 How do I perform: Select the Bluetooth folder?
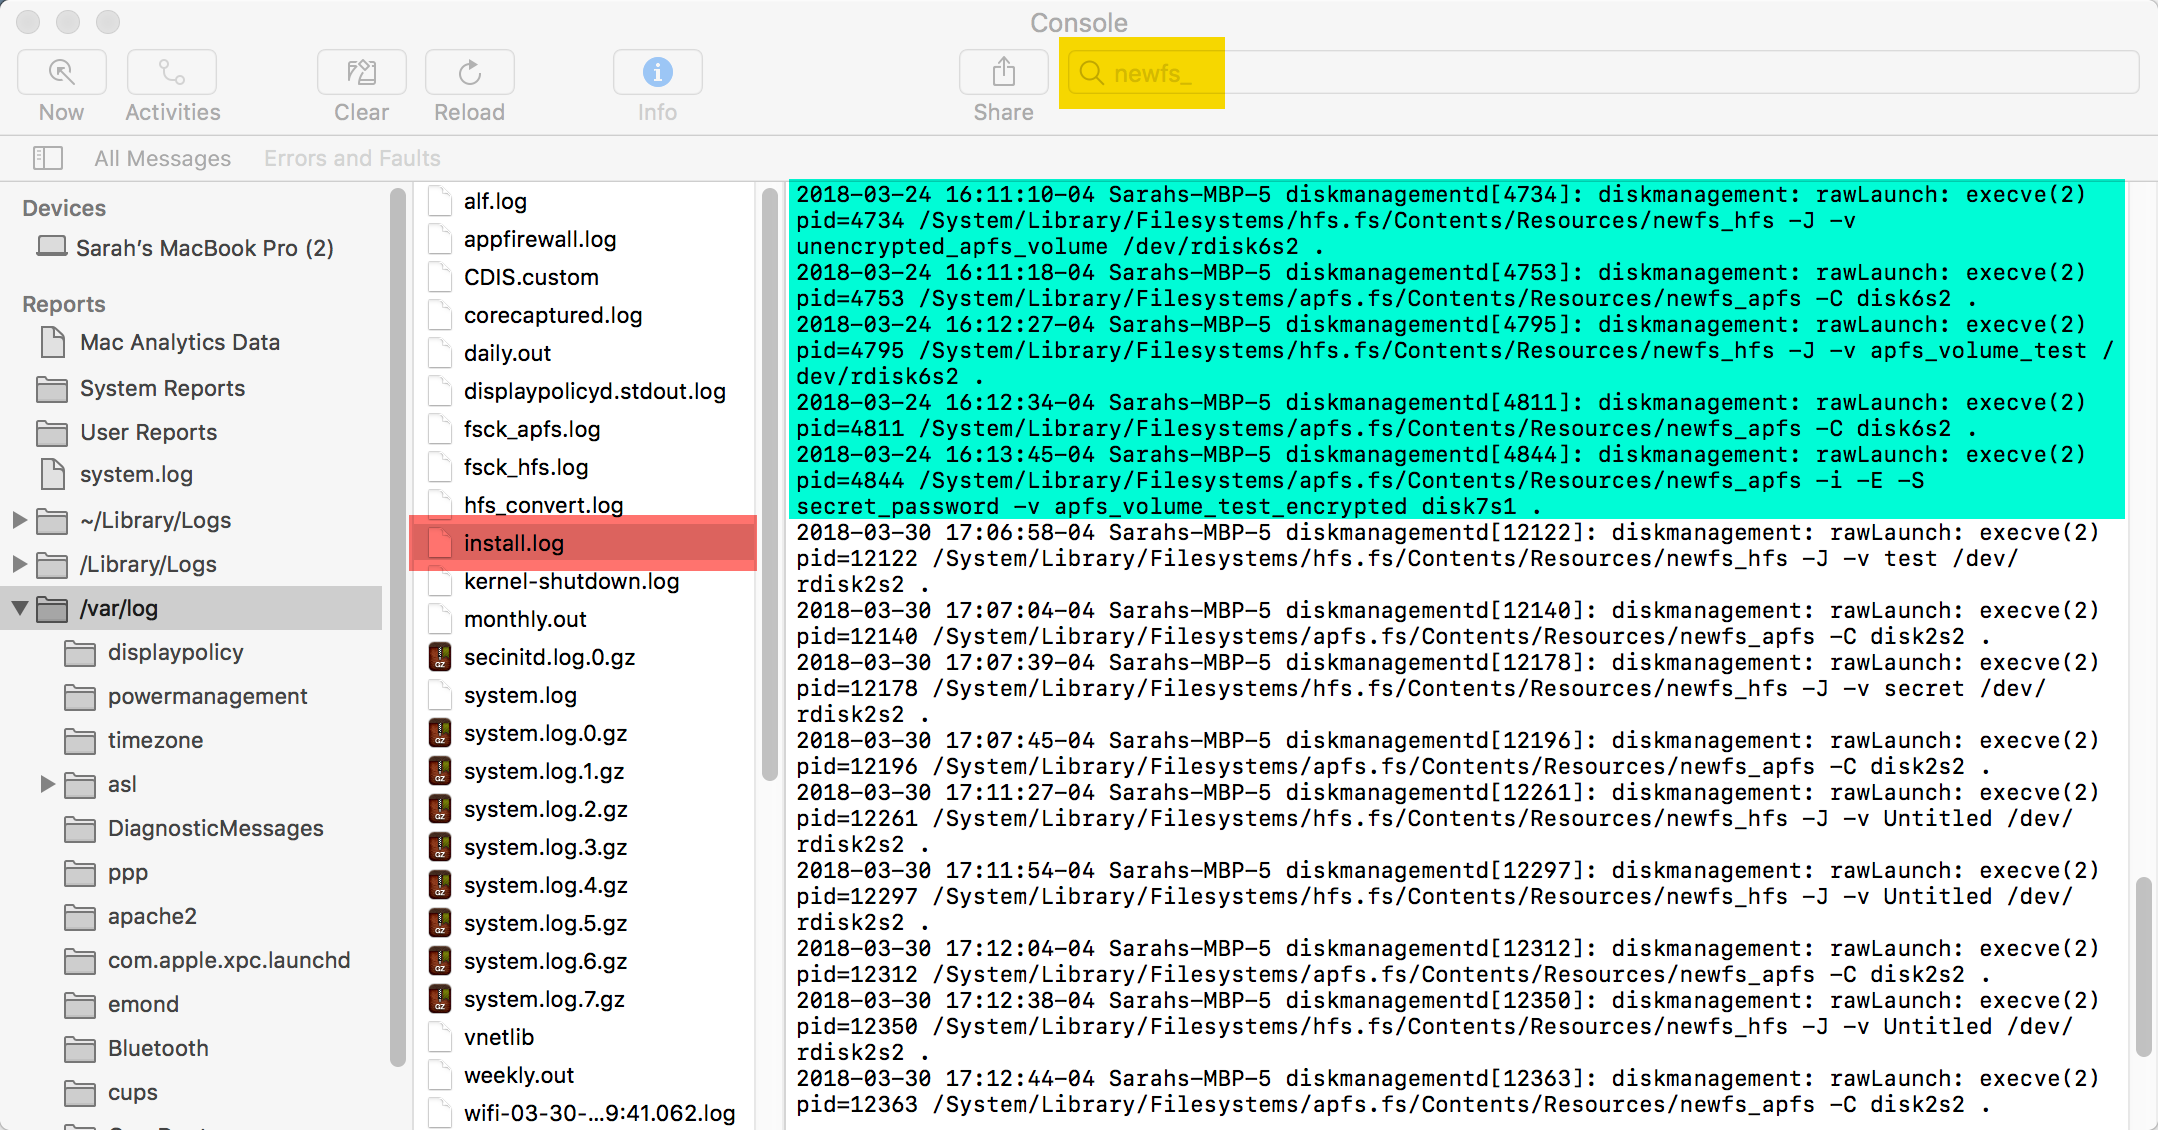click(136, 1048)
